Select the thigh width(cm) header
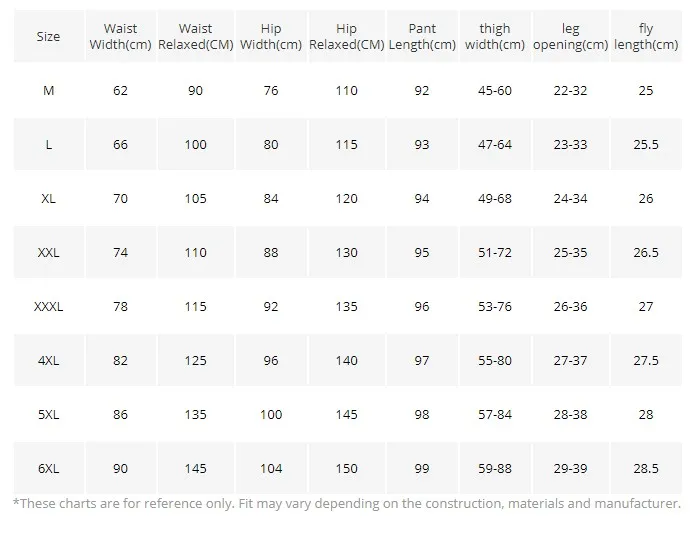The image size is (692, 547). click(x=494, y=37)
